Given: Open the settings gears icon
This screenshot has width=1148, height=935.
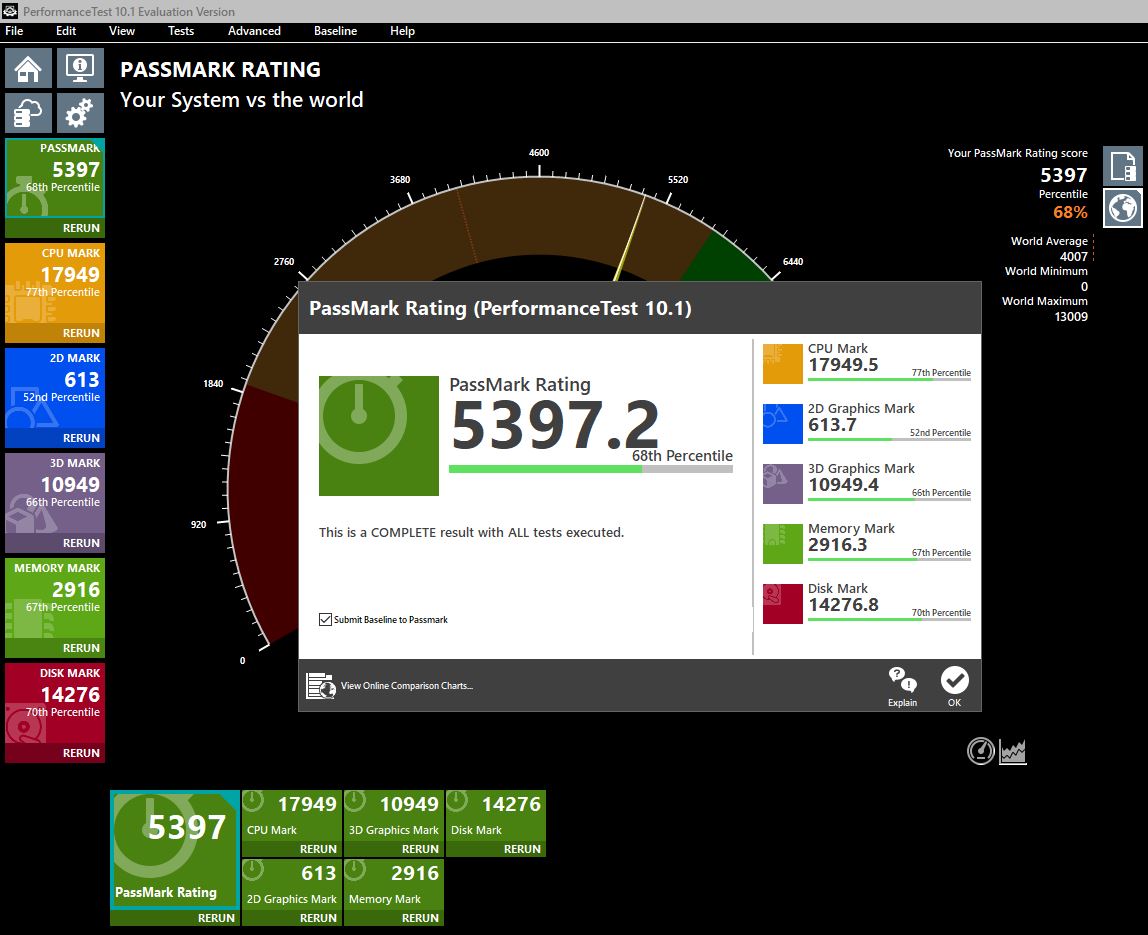Looking at the screenshot, I should (x=80, y=113).
